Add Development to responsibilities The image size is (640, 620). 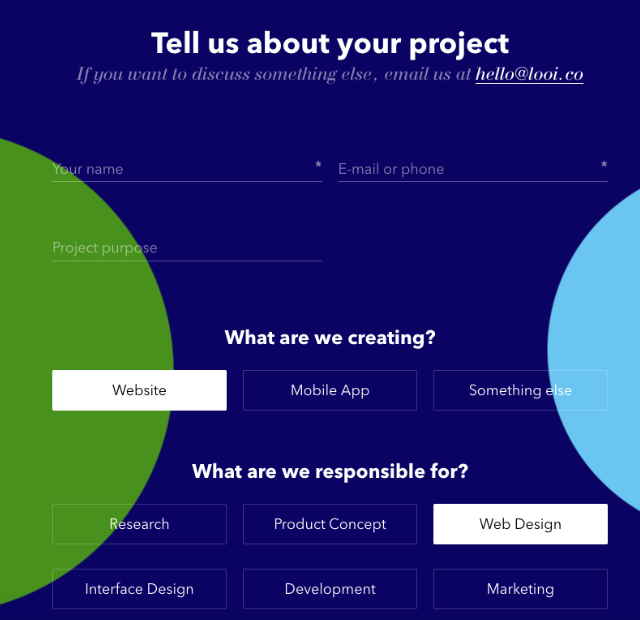tap(330, 589)
